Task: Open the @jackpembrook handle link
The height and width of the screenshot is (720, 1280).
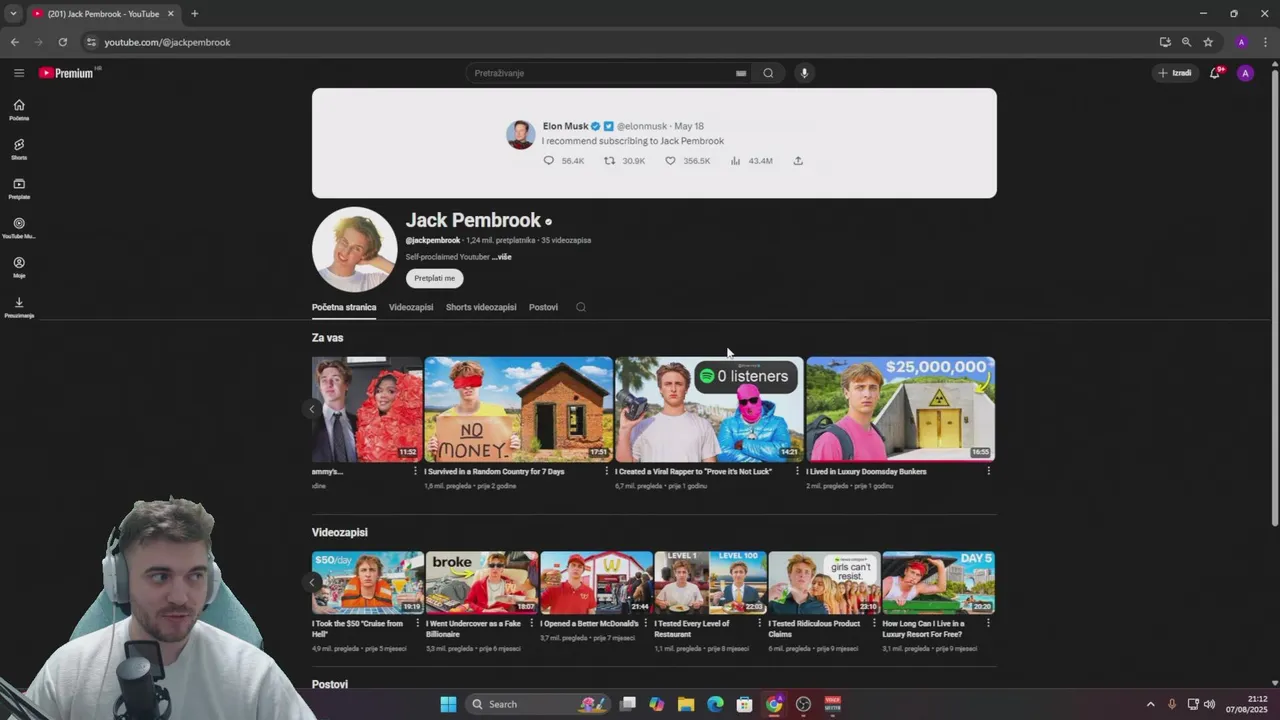Action: click(433, 240)
